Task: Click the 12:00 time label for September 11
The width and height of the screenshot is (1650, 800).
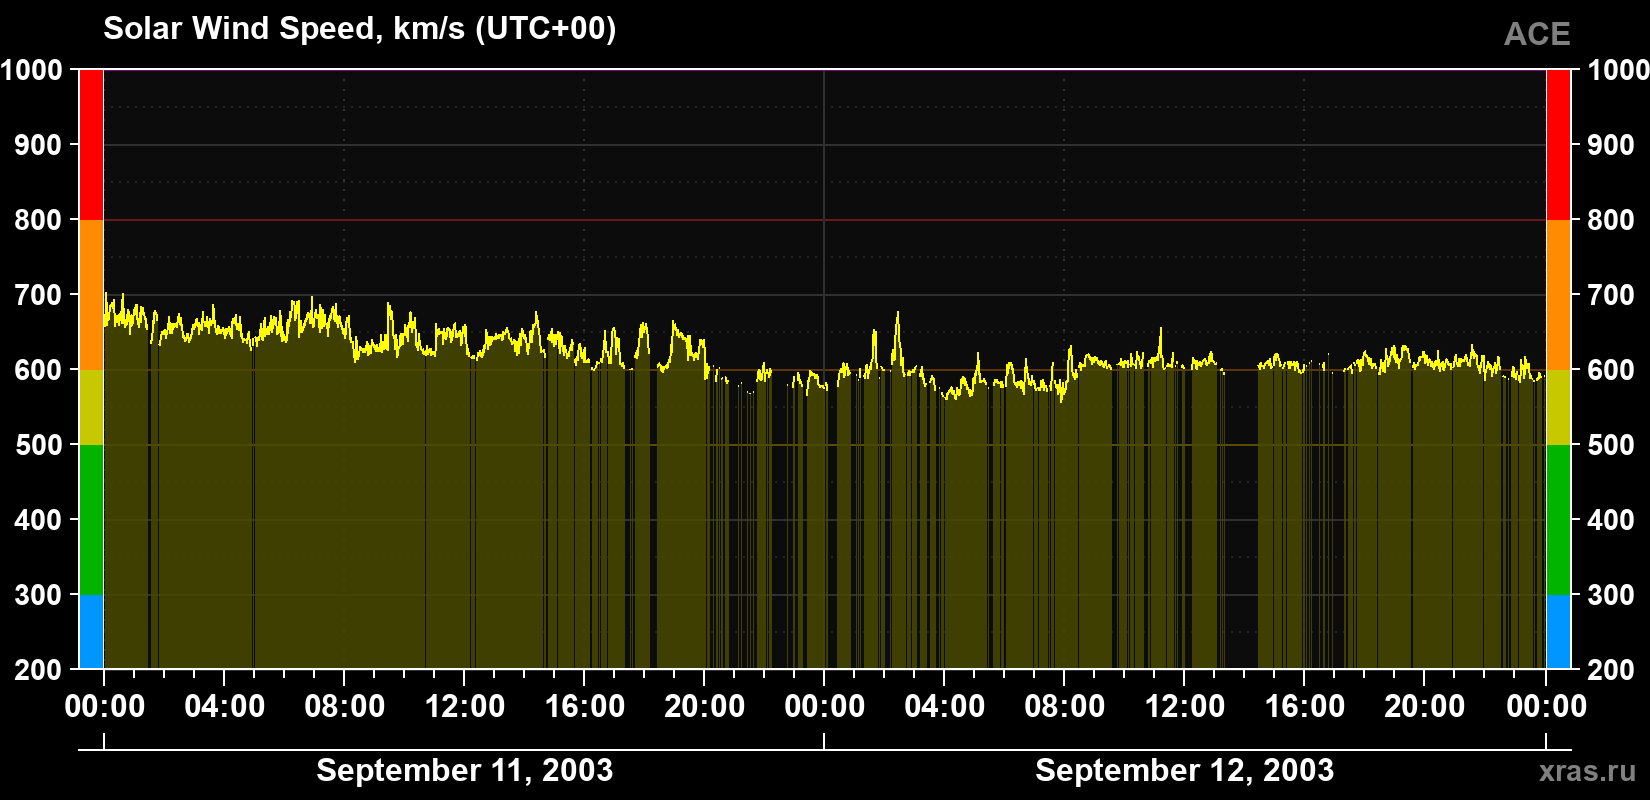Action: click(x=464, y=707)
